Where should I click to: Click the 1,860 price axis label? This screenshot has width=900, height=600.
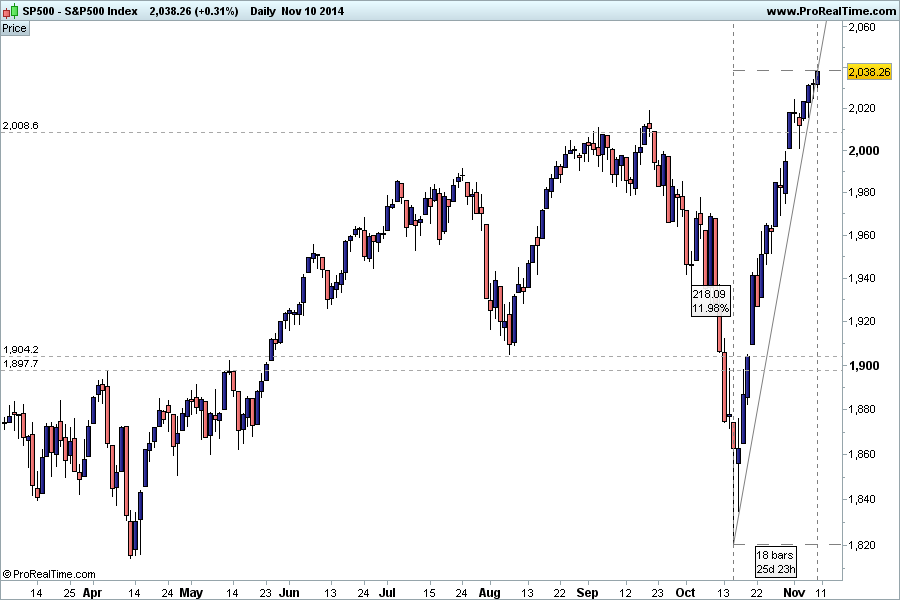(862, 454)
